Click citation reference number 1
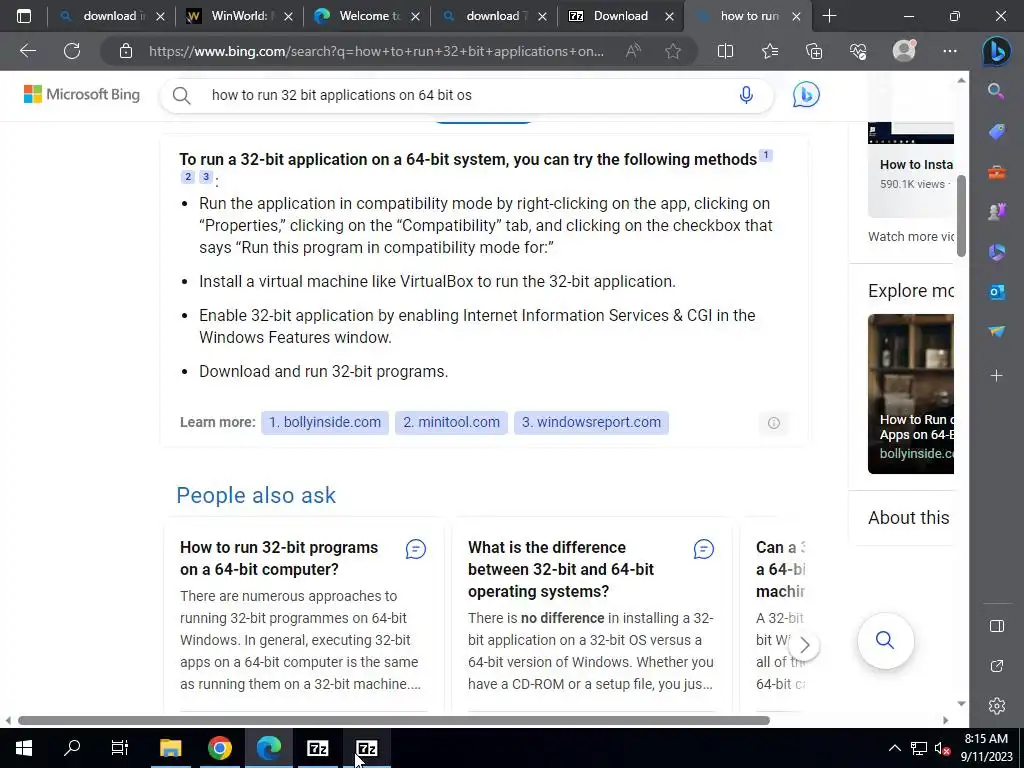The image size is (1024, 768). click(766, 155)
